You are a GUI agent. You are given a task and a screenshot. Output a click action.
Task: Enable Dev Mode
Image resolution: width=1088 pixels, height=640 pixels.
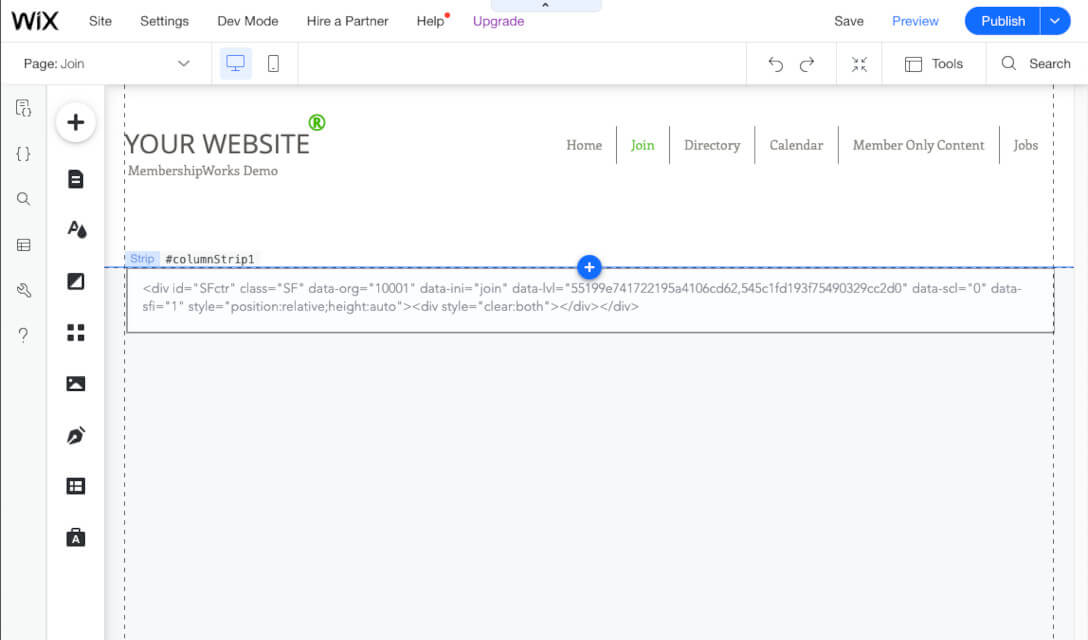coord(248,20)
